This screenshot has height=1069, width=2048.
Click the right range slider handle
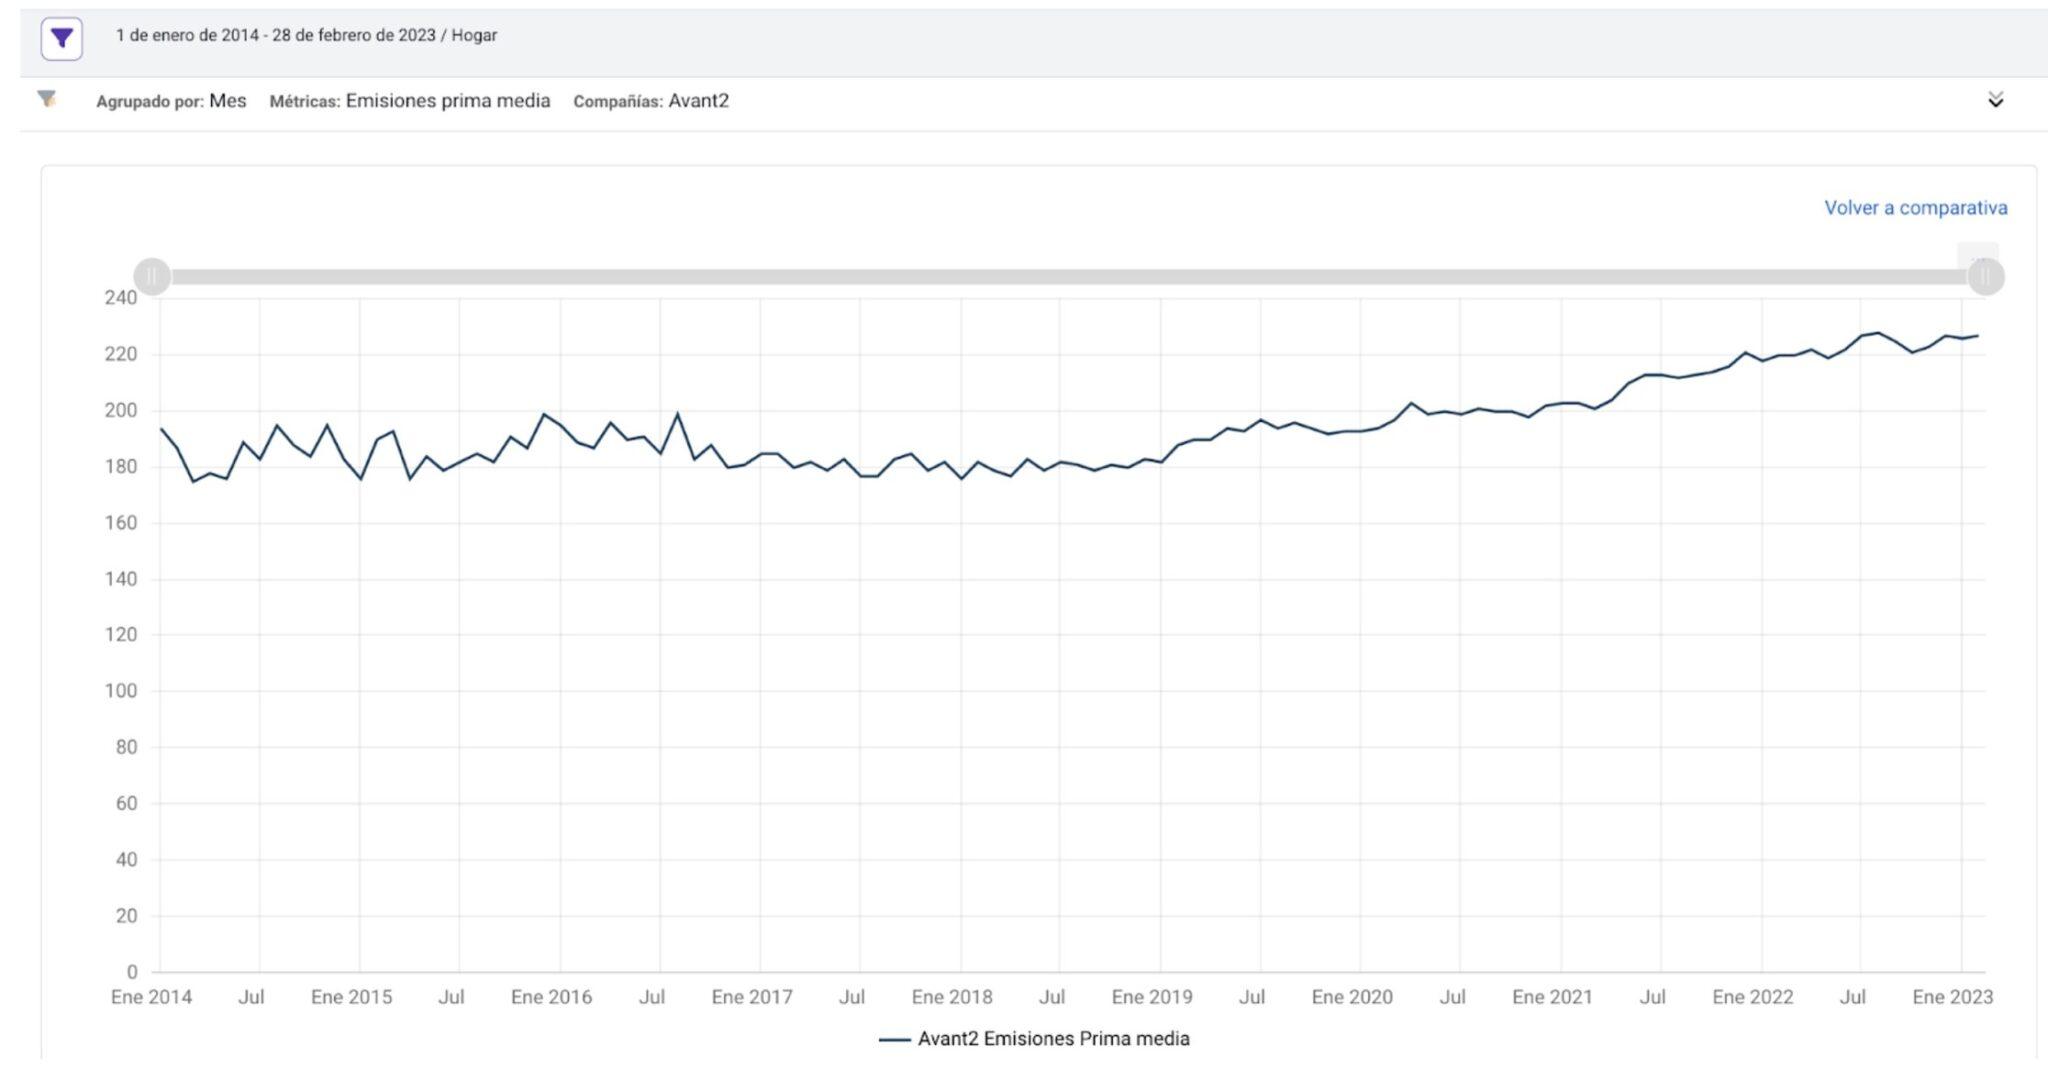(1985, 276)
